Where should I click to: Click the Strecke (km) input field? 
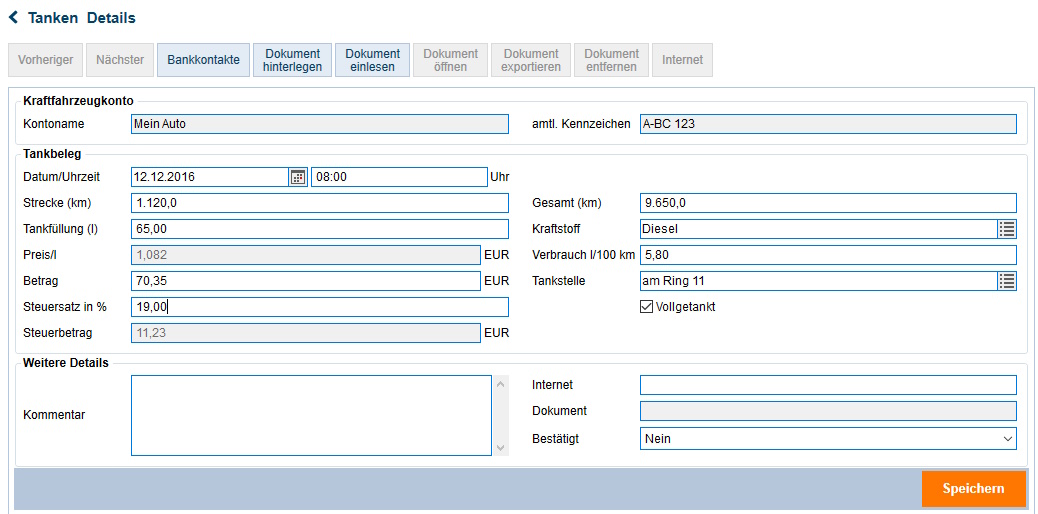click(320, 203)
